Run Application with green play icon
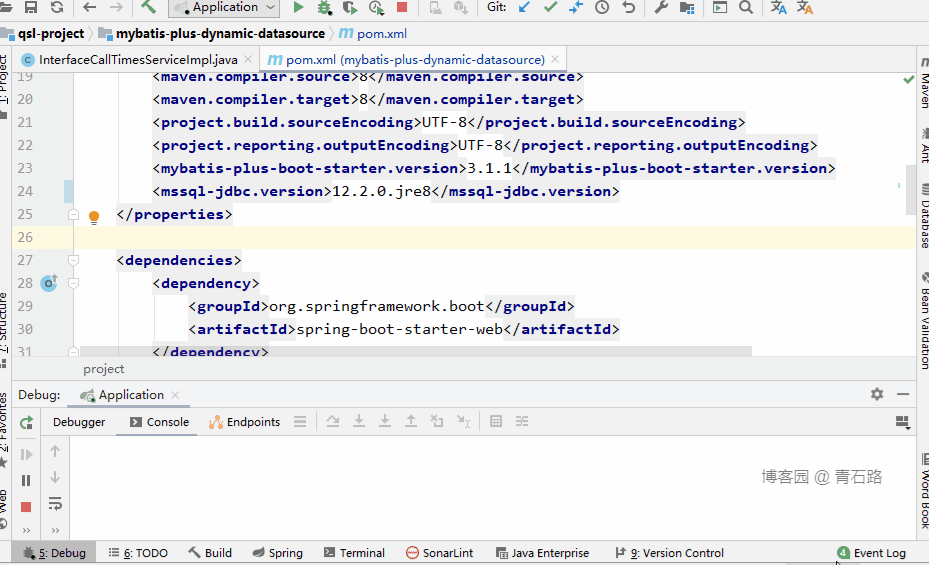Image resolution: width=929 pixels, height=565 pixels. pos(299,7)
